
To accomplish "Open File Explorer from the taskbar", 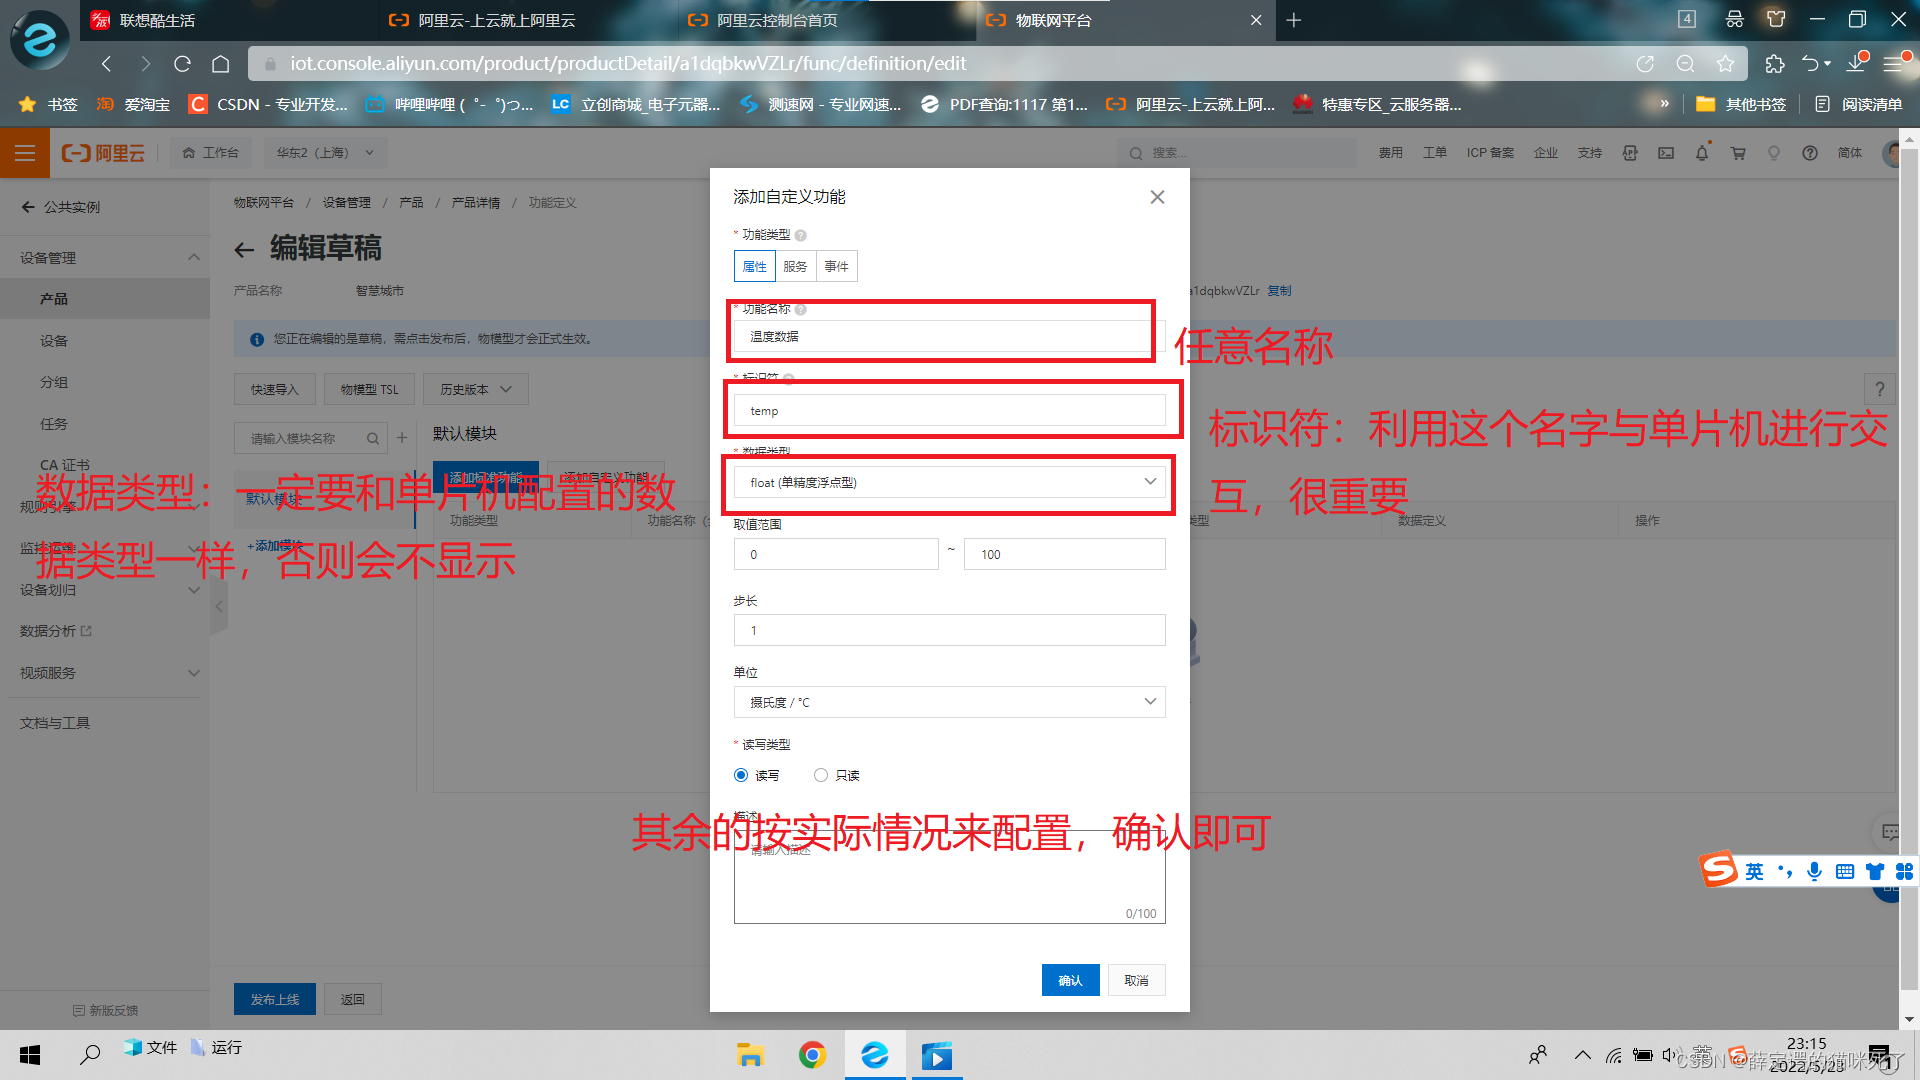I will 750,1055.
